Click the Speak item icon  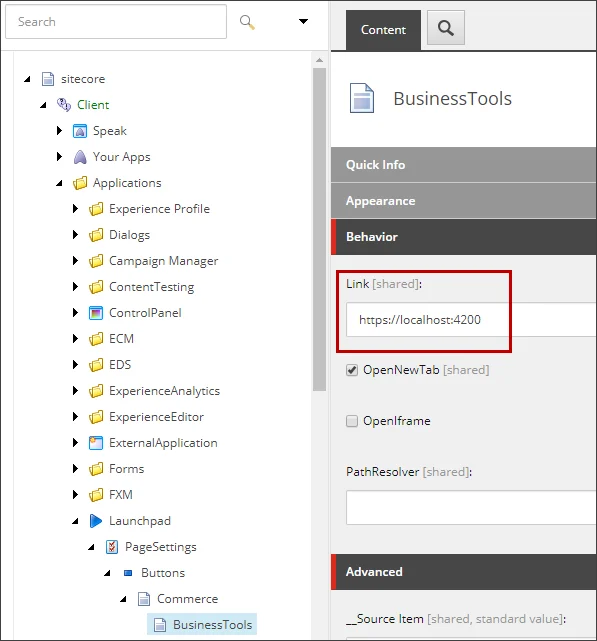click(80, 131)
